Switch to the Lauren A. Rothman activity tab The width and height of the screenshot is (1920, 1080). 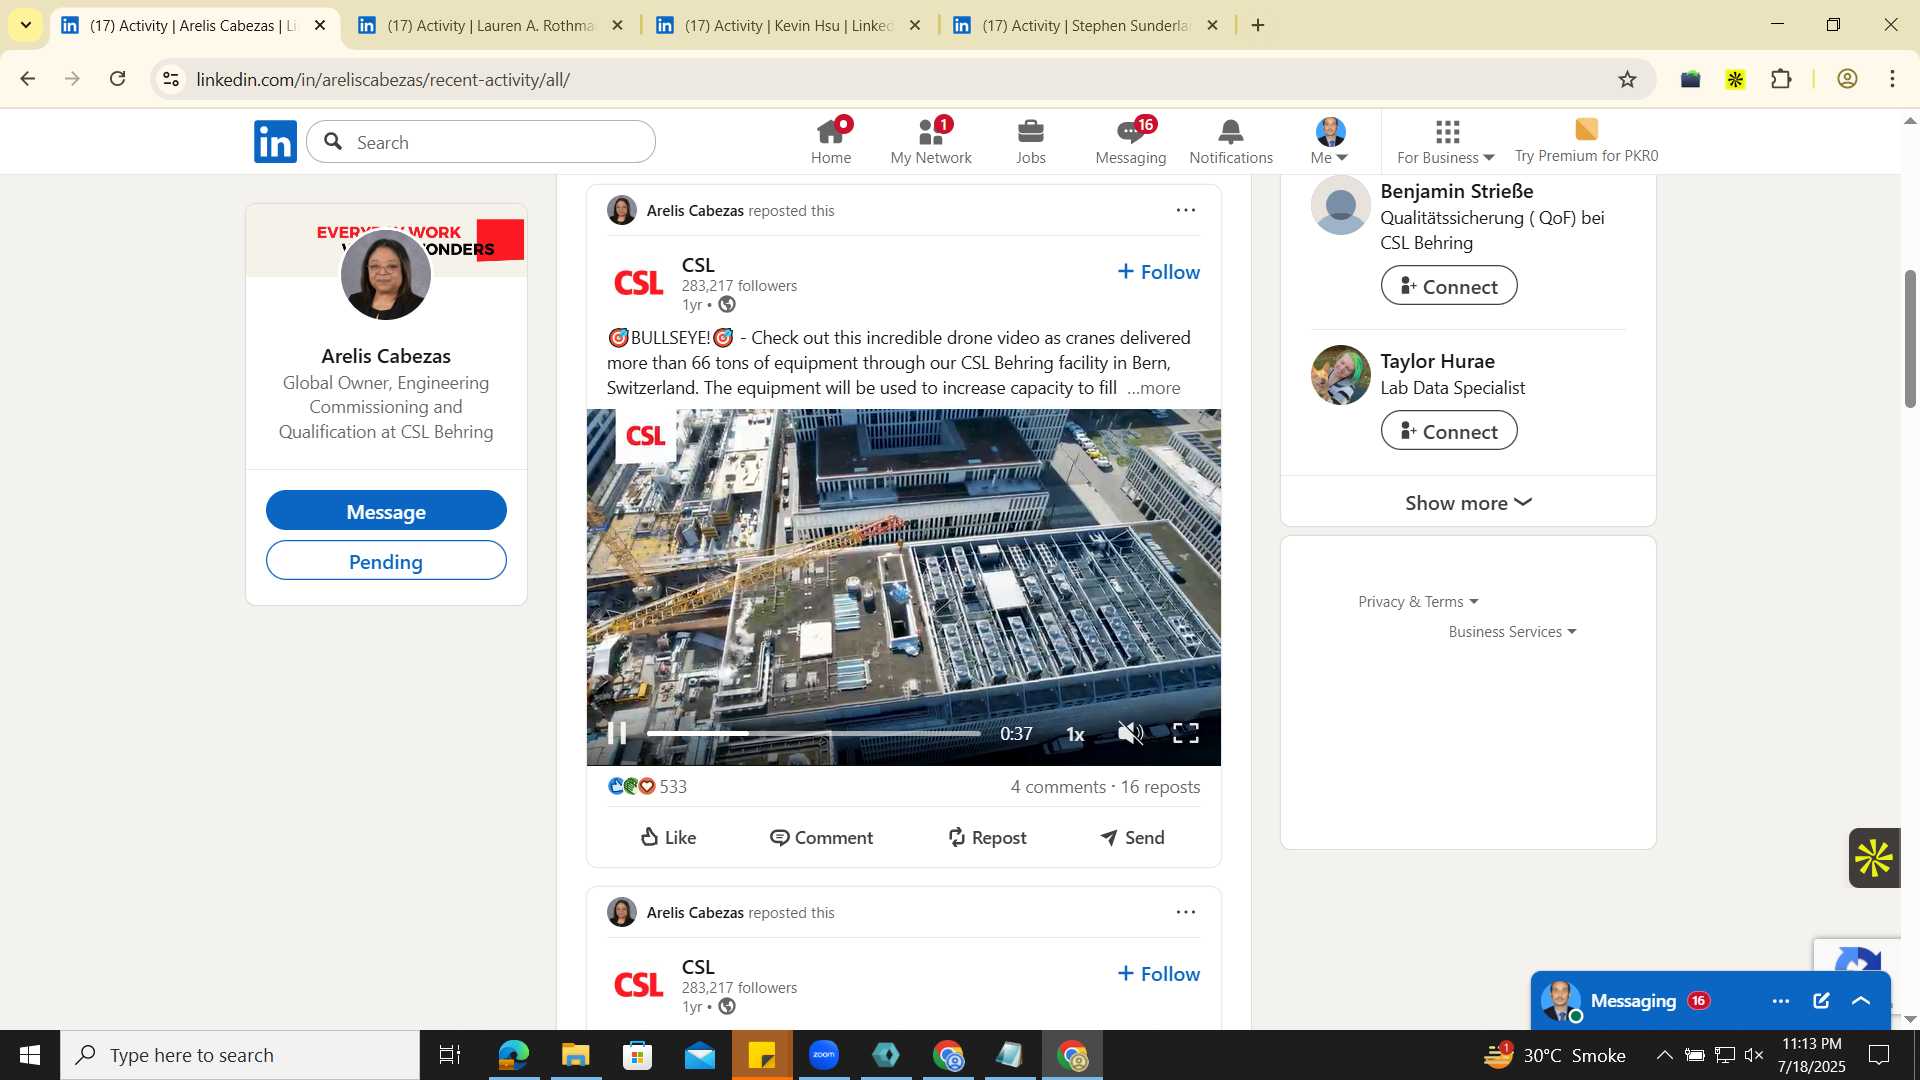point(490,25)
